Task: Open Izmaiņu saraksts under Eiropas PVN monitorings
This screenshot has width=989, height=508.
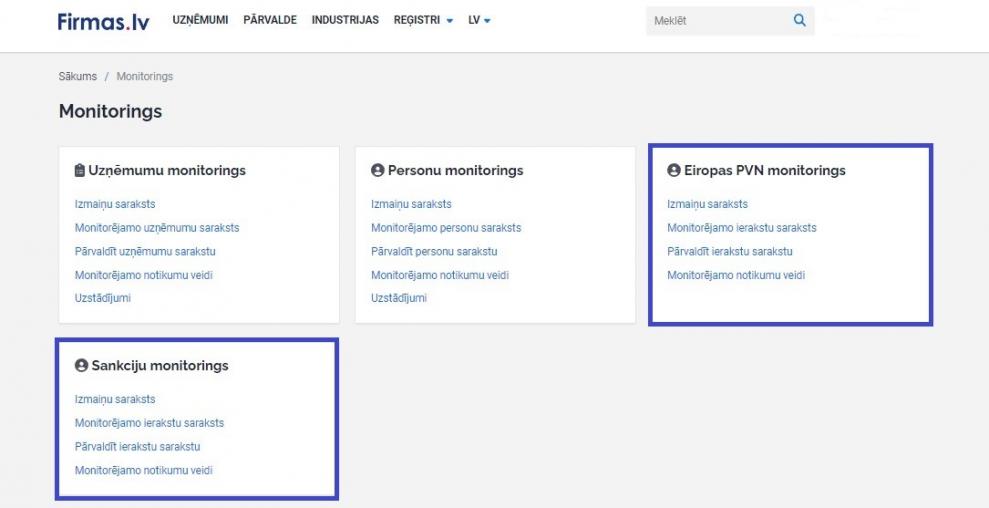Action: (x=707, y=204)
